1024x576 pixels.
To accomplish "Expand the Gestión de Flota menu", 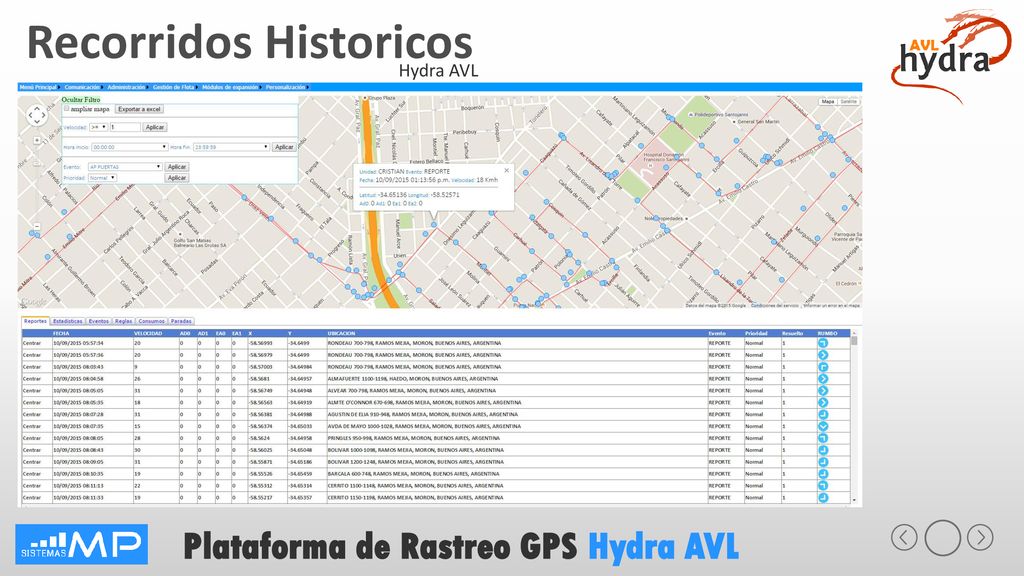I will click(x=174, y=87).
